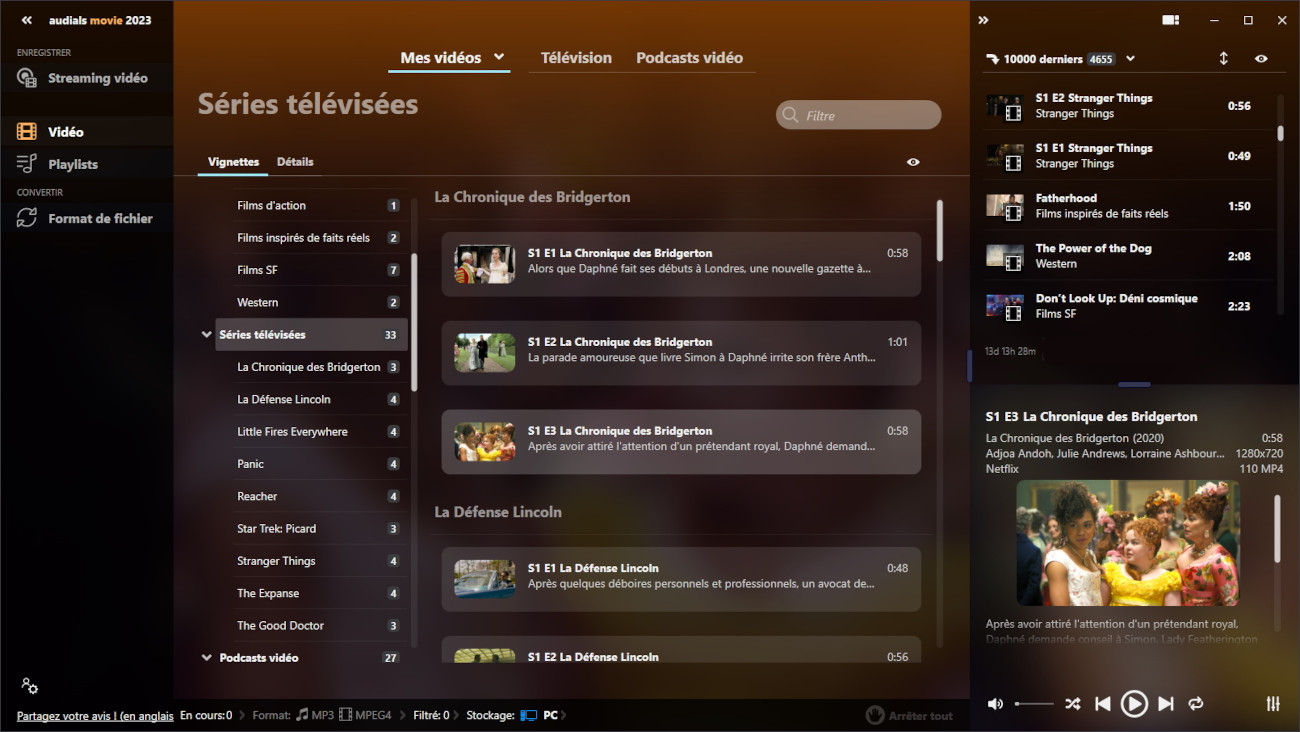Click the Power of the Dog film icon
1300x732 pixels.
click(x=1014, y=262)
